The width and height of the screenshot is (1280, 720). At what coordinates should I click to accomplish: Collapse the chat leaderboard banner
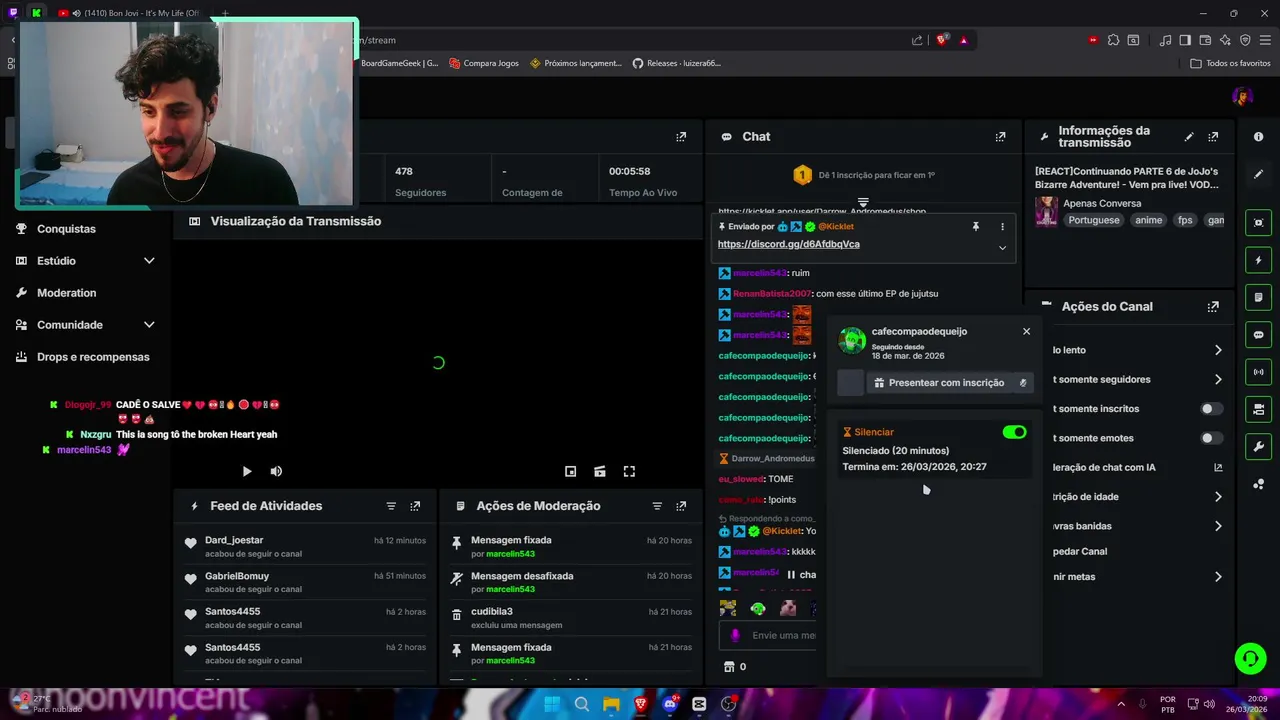862,202
